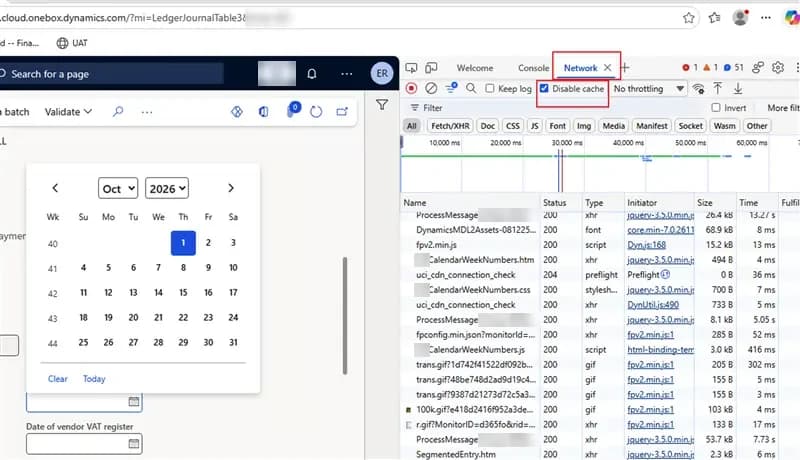This screenshot has height=460, width=800.
Task: Click the form vertical scrollbar
Action: click(345, 316)
